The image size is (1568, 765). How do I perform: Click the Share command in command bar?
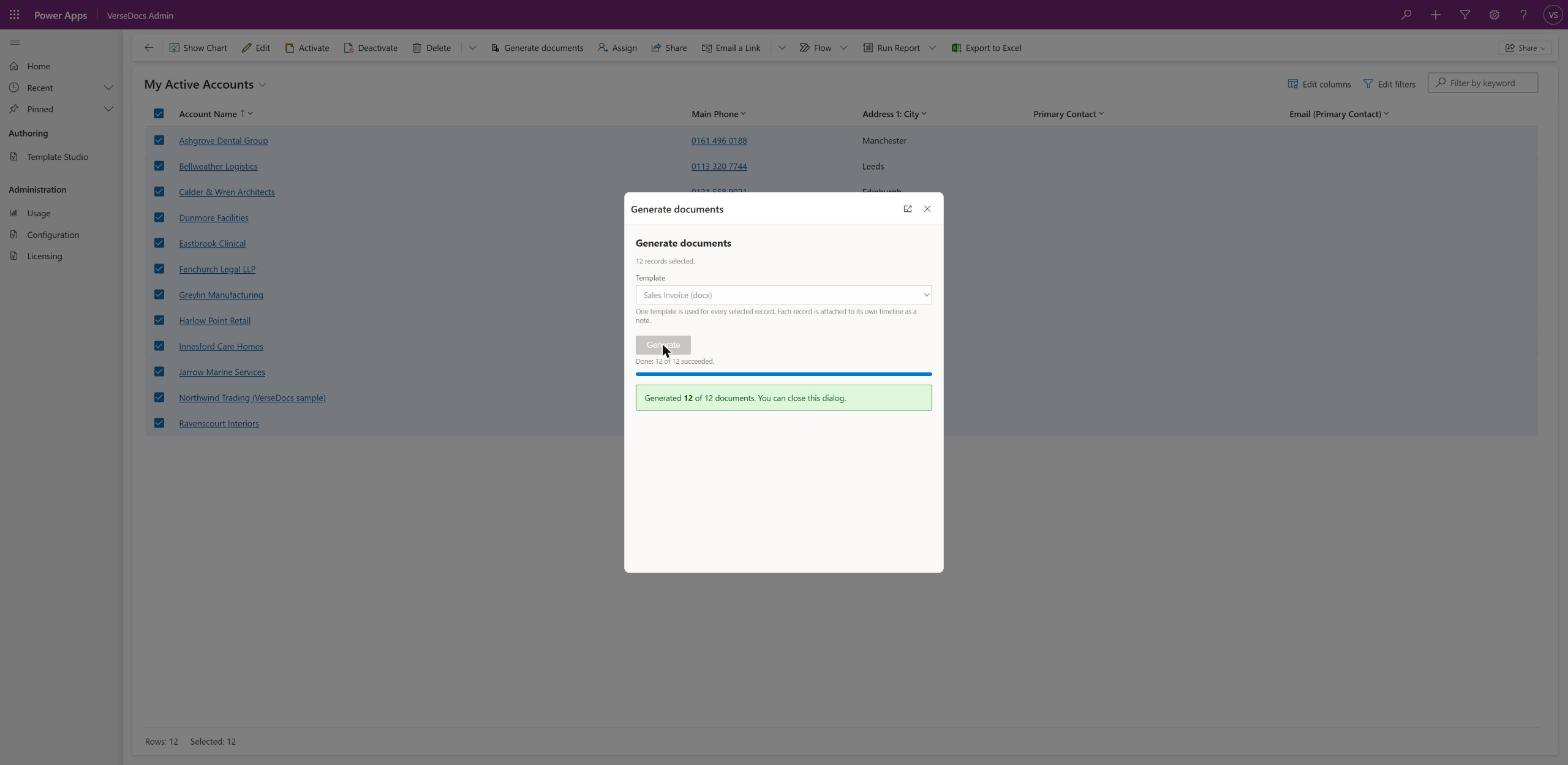[669, 48]
